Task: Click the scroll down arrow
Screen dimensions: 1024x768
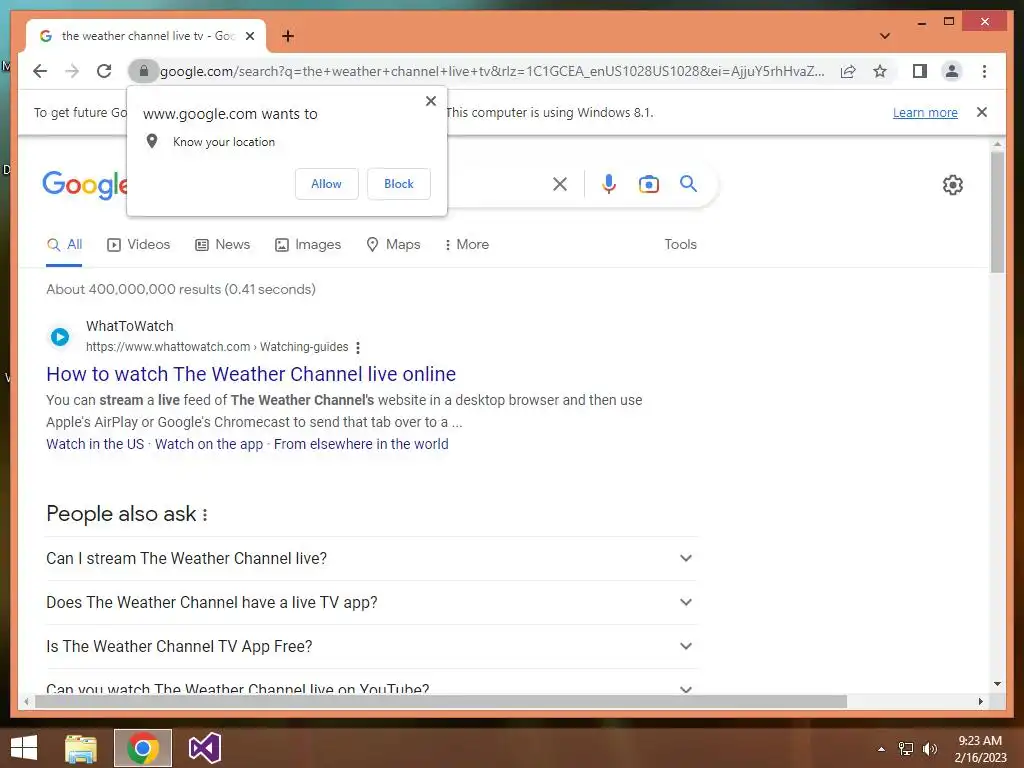Action: click(997, 684)
